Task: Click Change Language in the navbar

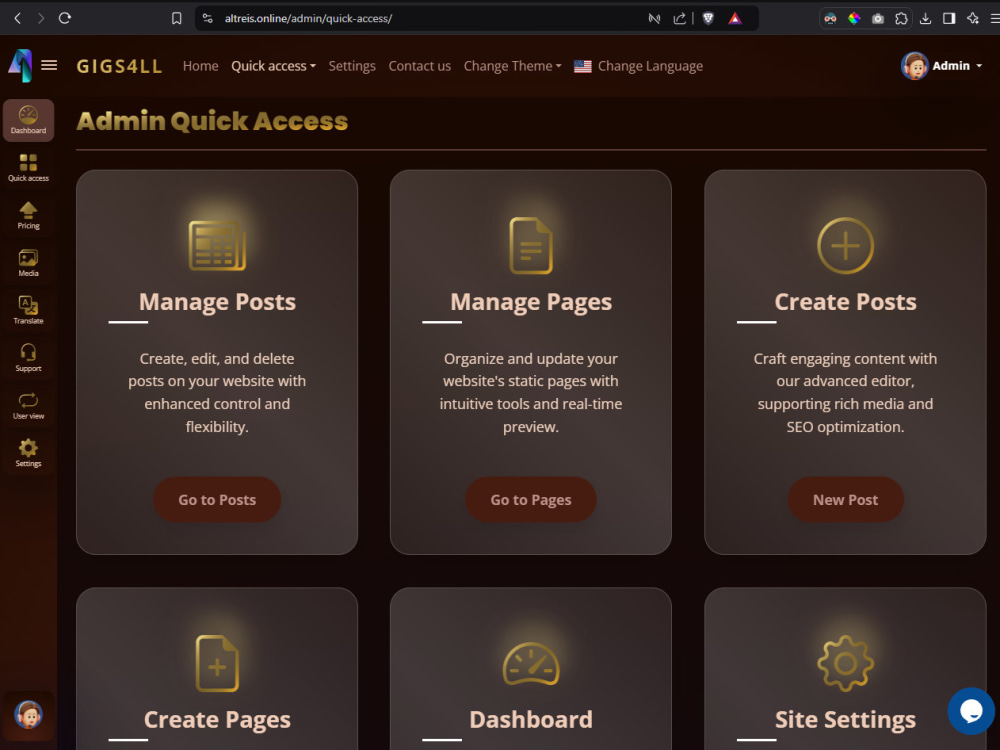Action: coord(650,66)
